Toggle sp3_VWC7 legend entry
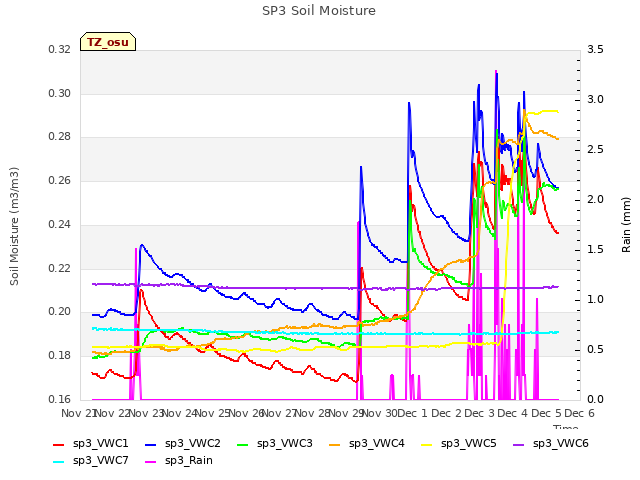This screenshot has width=640, height=480. click(91, 461)
